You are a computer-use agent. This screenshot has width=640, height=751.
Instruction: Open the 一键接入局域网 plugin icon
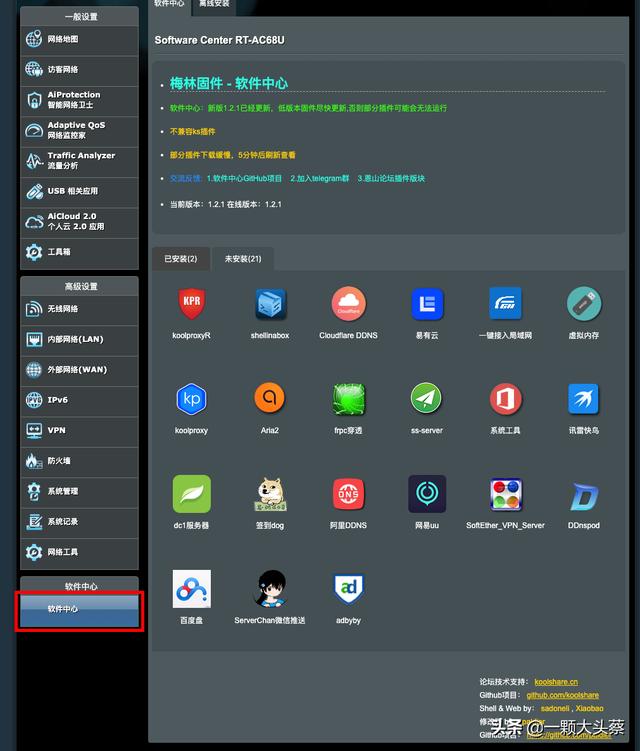click(x=505, y=304)
